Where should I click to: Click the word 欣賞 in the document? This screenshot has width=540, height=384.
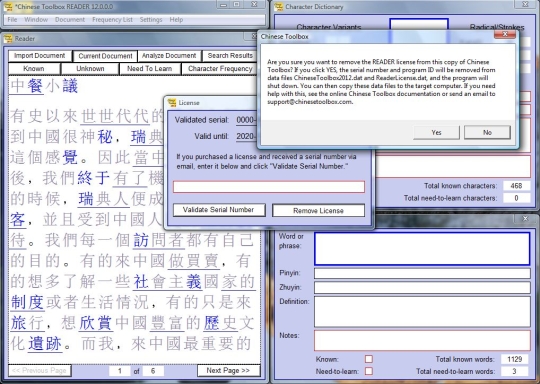[x=96, y=323]
